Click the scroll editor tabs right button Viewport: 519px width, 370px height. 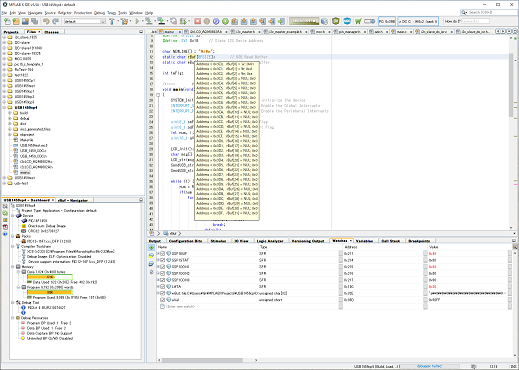503,31
